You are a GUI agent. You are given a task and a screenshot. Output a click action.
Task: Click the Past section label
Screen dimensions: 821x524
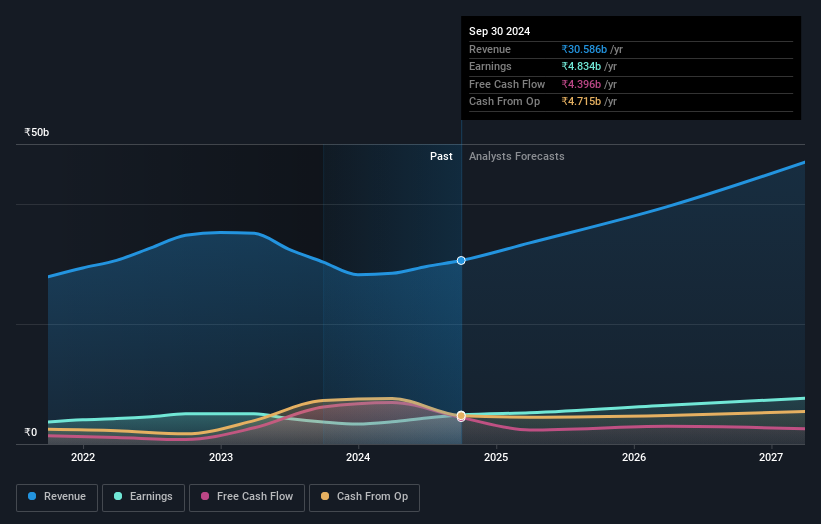click(441, 157)
